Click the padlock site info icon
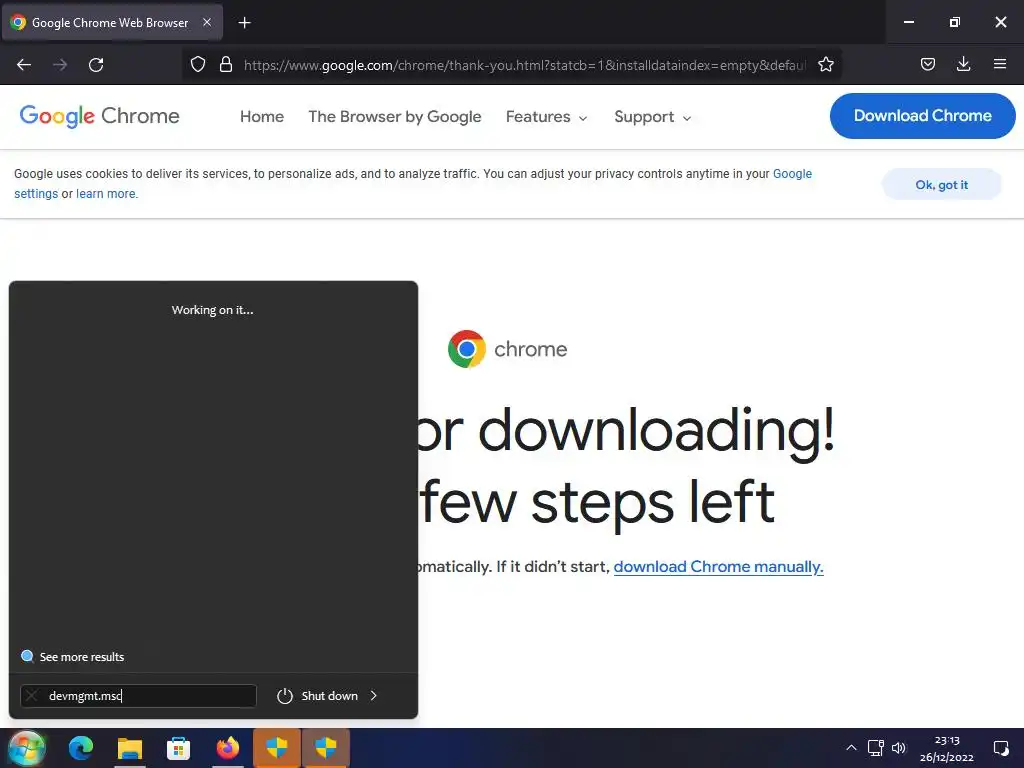 (x=226, y=65)
